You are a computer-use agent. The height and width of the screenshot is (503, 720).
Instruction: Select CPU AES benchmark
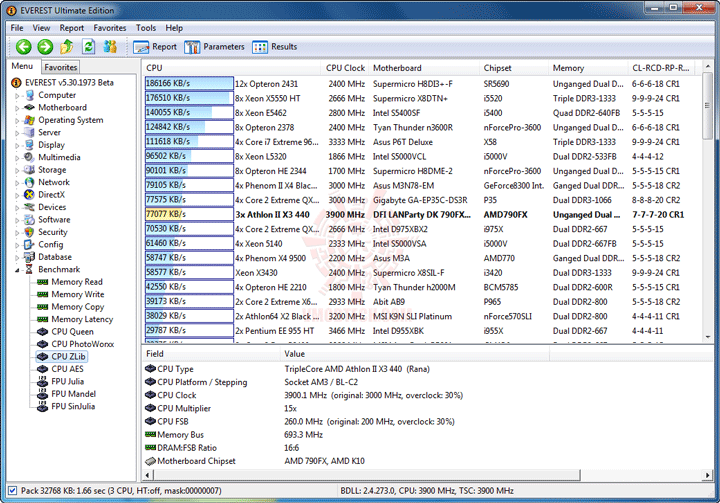click(68, 369)
